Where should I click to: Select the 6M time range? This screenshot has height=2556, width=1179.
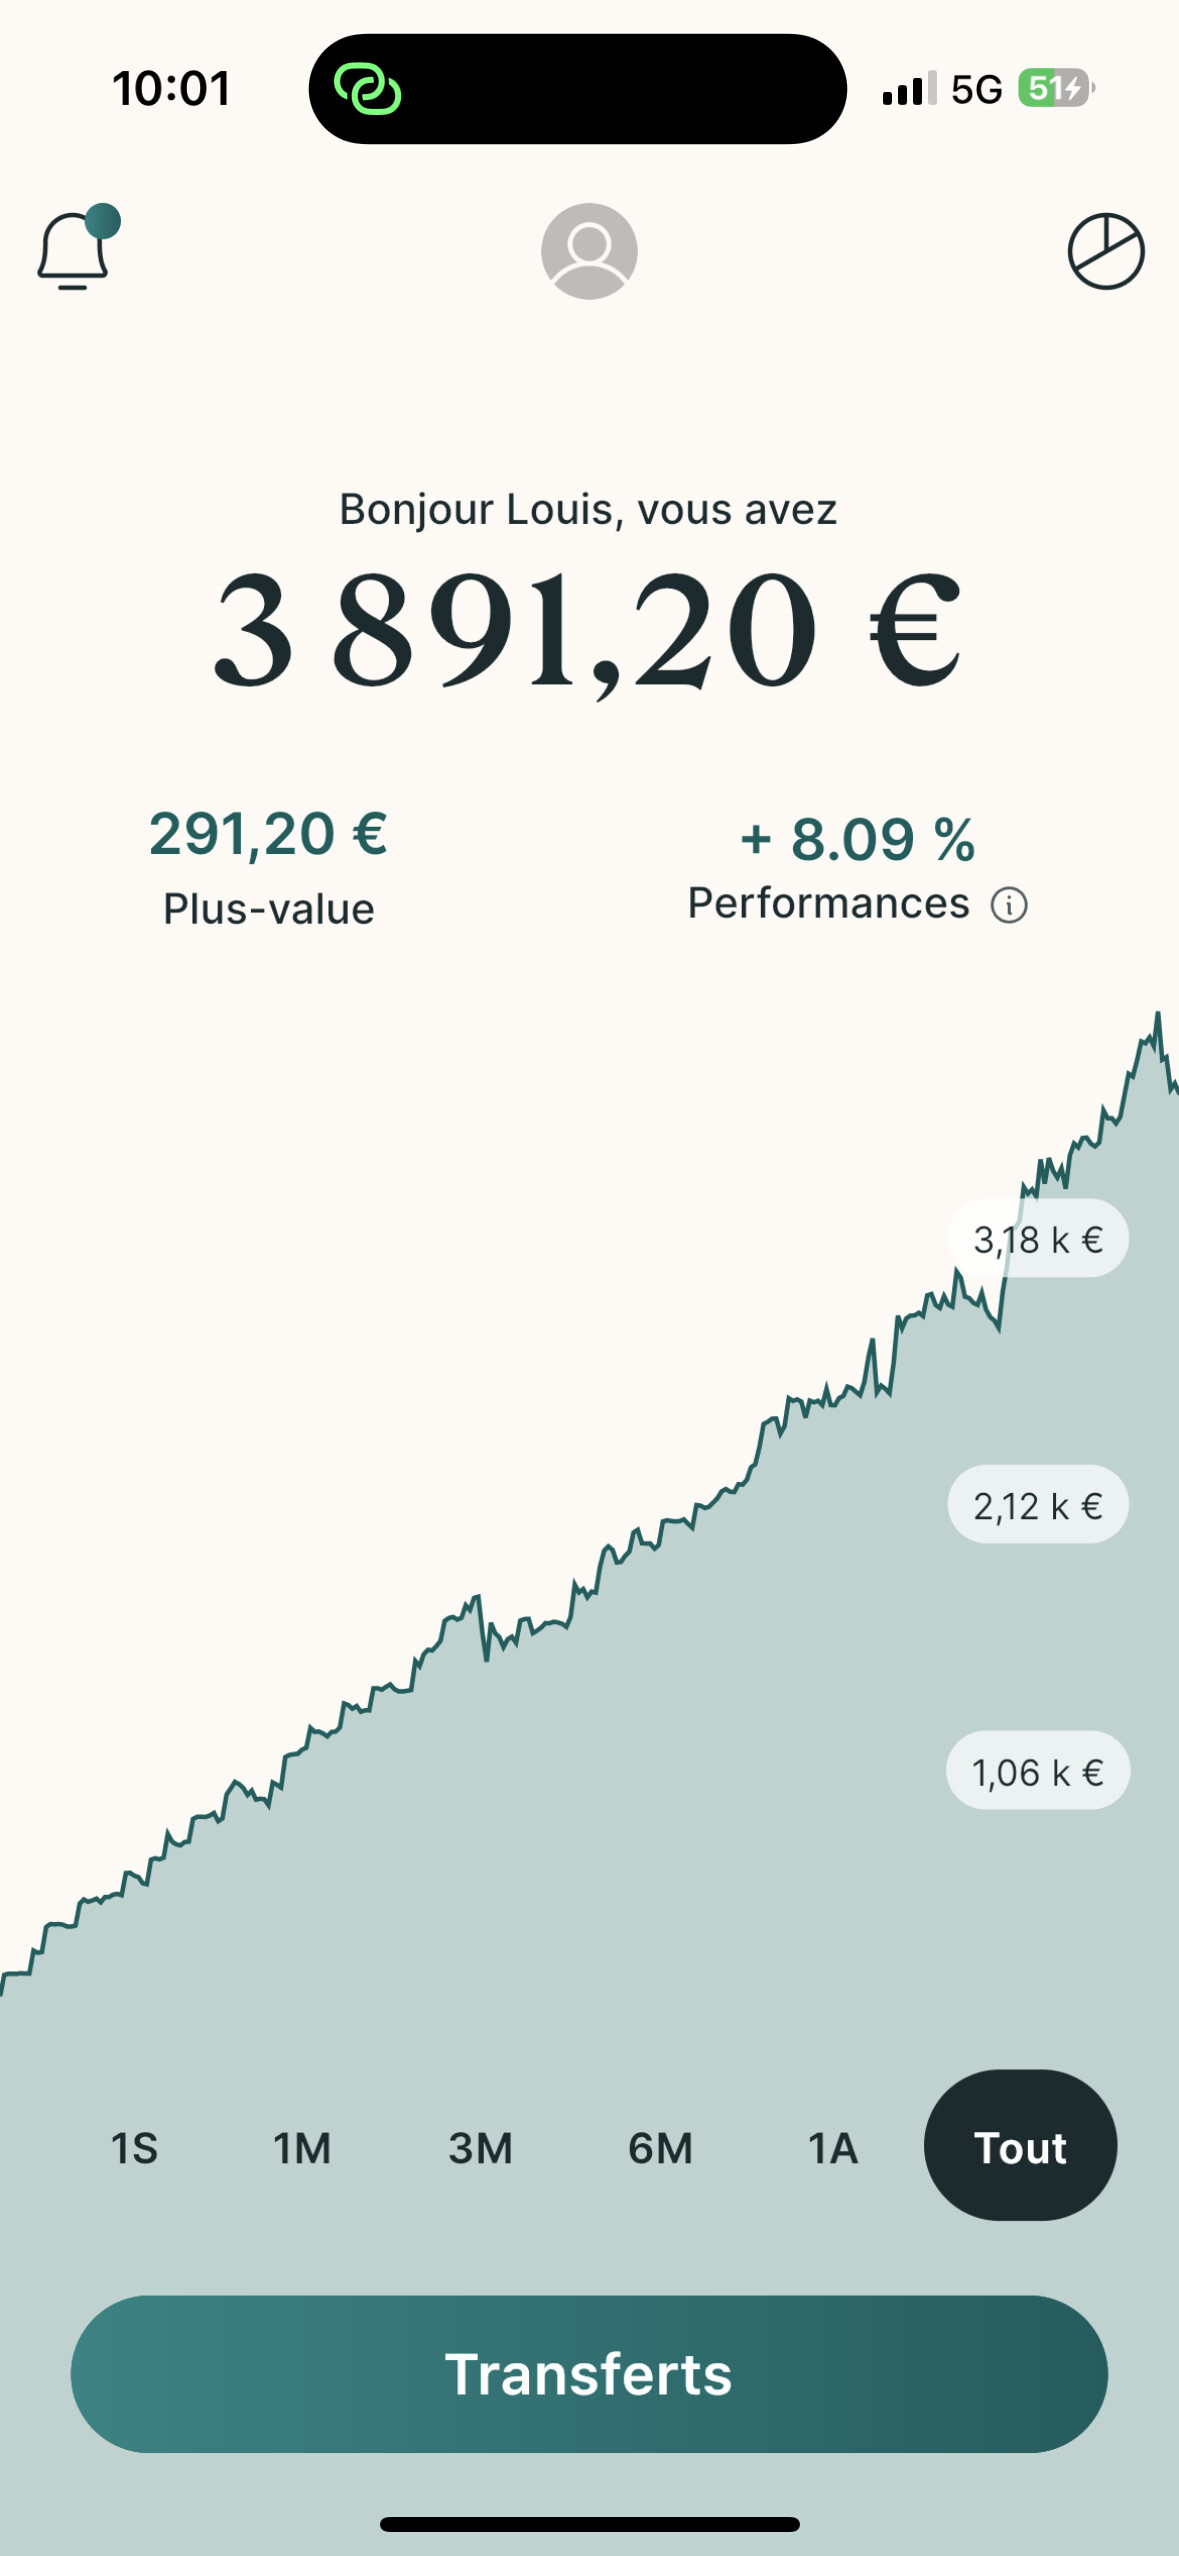(660, 2148)
